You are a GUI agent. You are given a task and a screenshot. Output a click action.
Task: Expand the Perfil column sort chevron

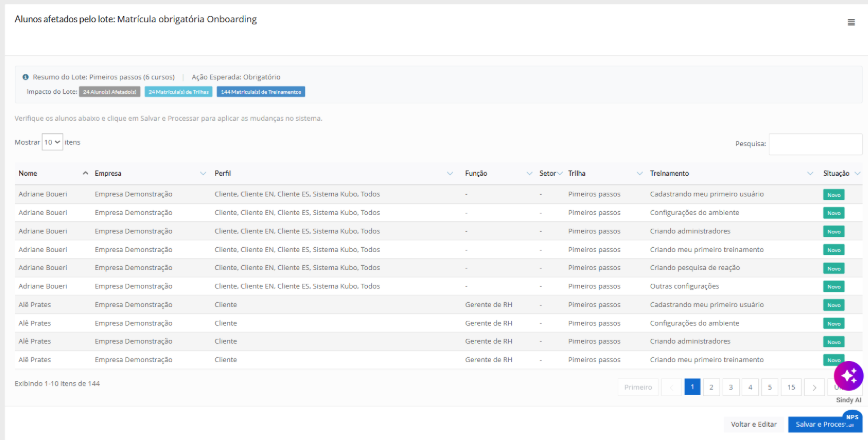pyautogui.click(x=450, y=173)
